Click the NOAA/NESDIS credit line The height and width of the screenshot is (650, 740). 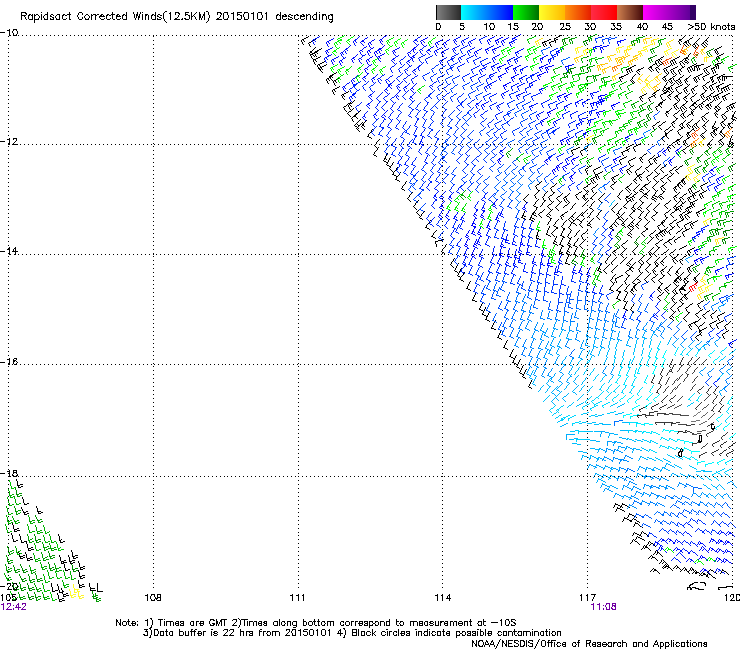pos(589,643)
